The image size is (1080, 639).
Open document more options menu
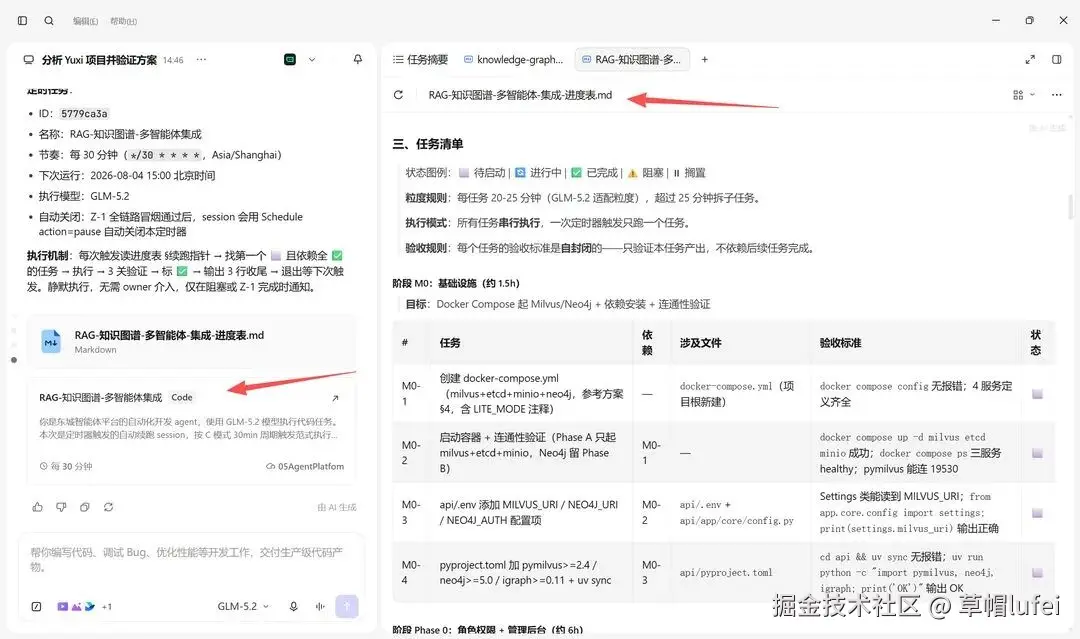point(1057,95)
